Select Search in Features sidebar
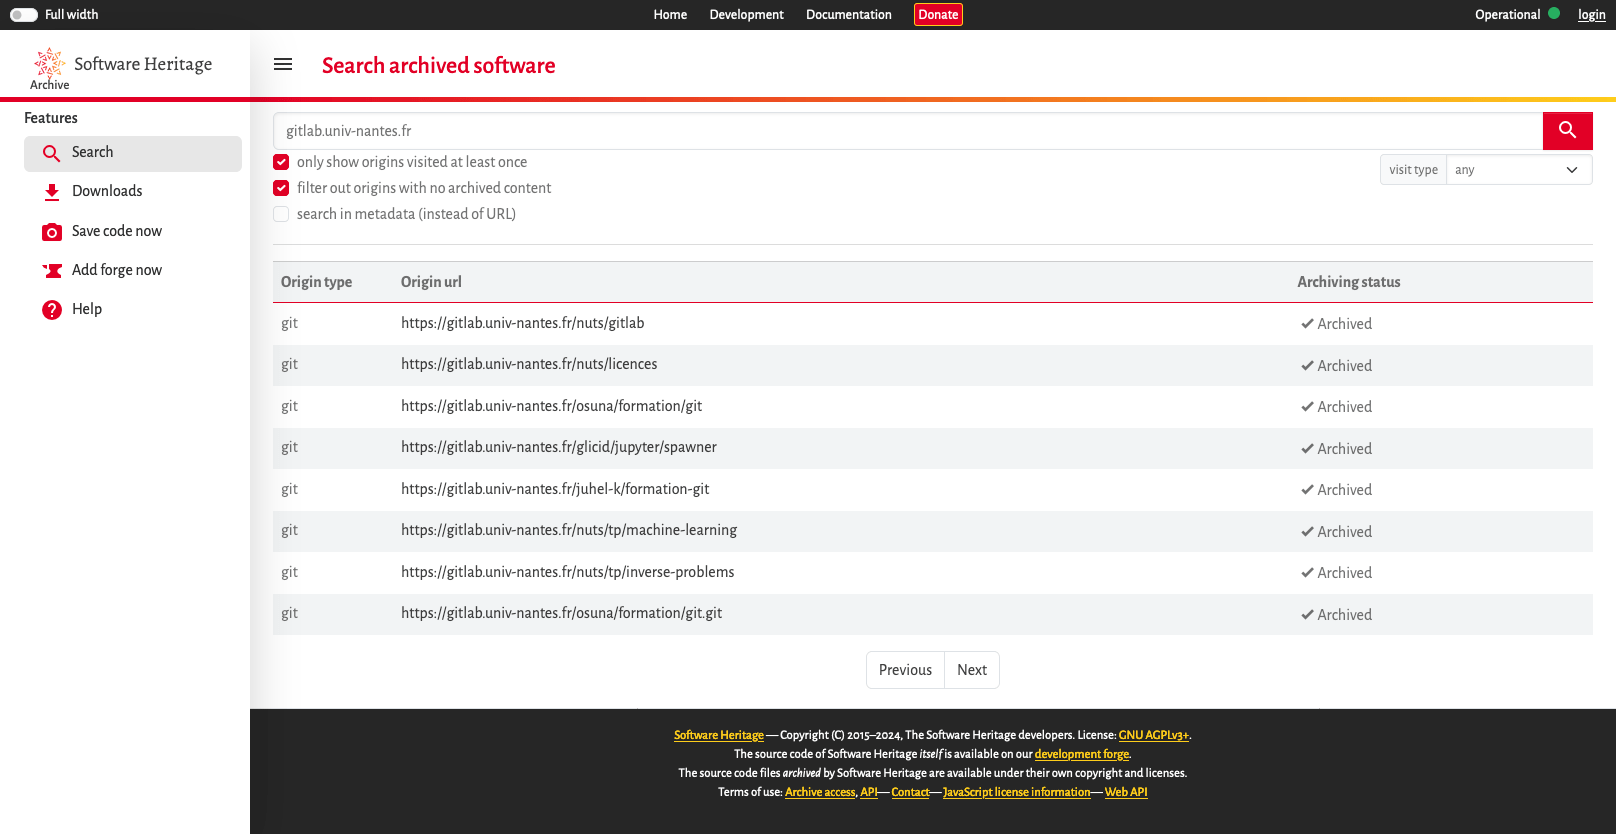 pos(133,154)
